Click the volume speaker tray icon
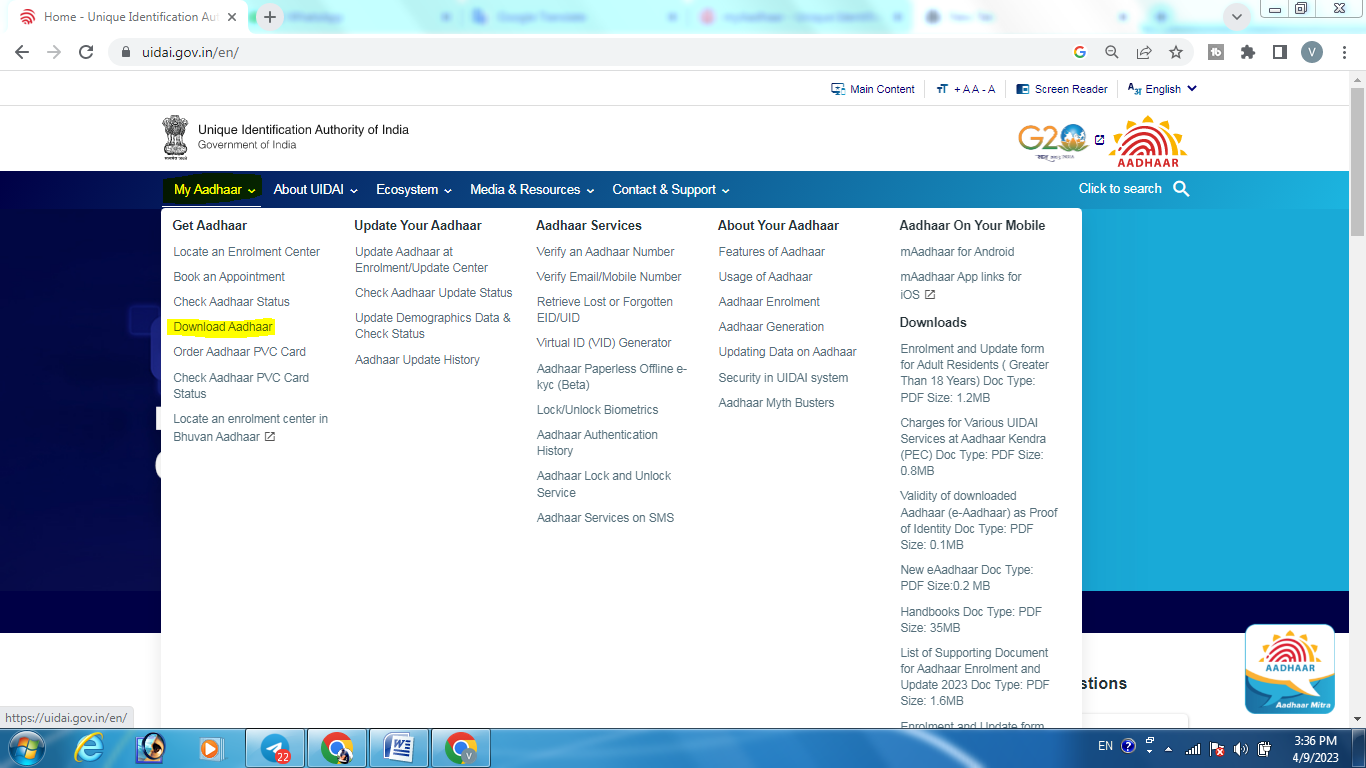Screen dimensions: 1366x768 point(1241,748)
